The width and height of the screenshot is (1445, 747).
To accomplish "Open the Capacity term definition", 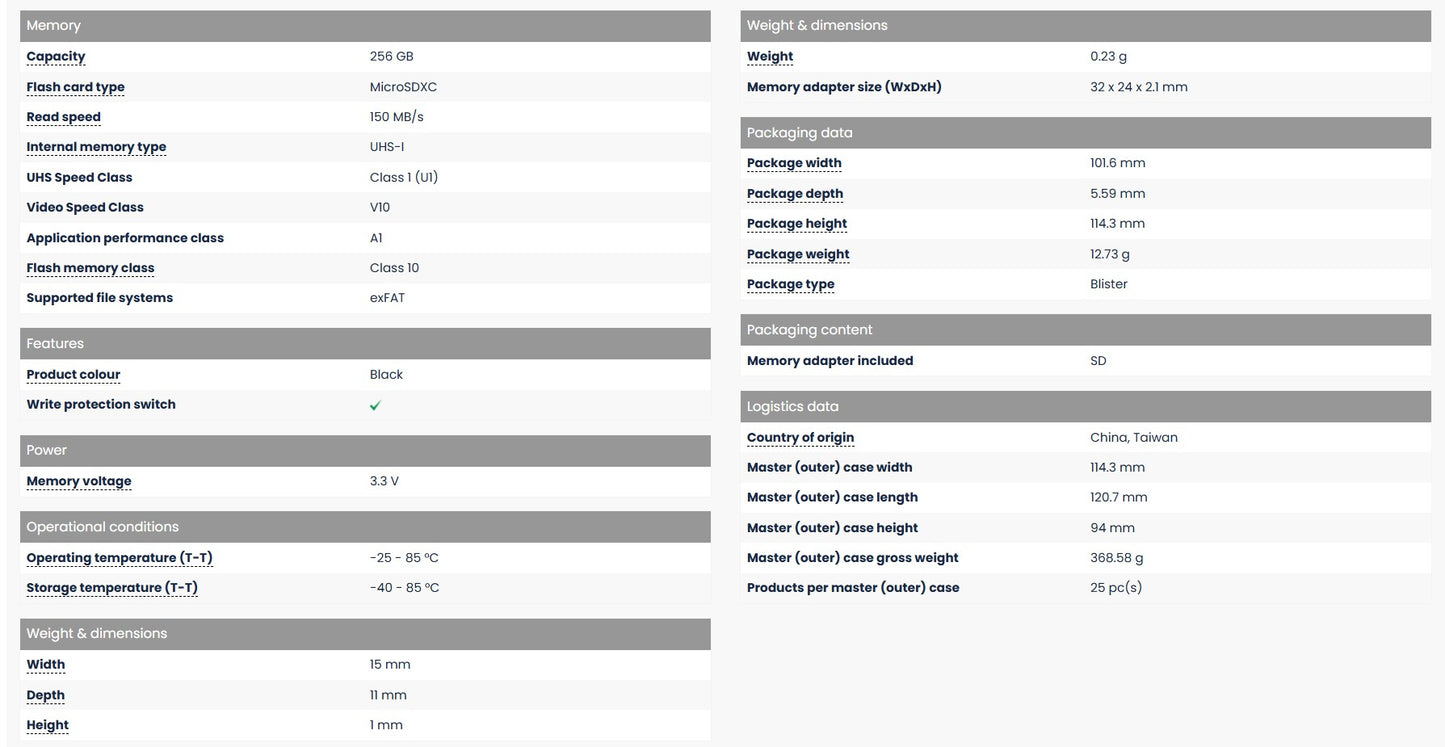I will [x=56, y=57].
